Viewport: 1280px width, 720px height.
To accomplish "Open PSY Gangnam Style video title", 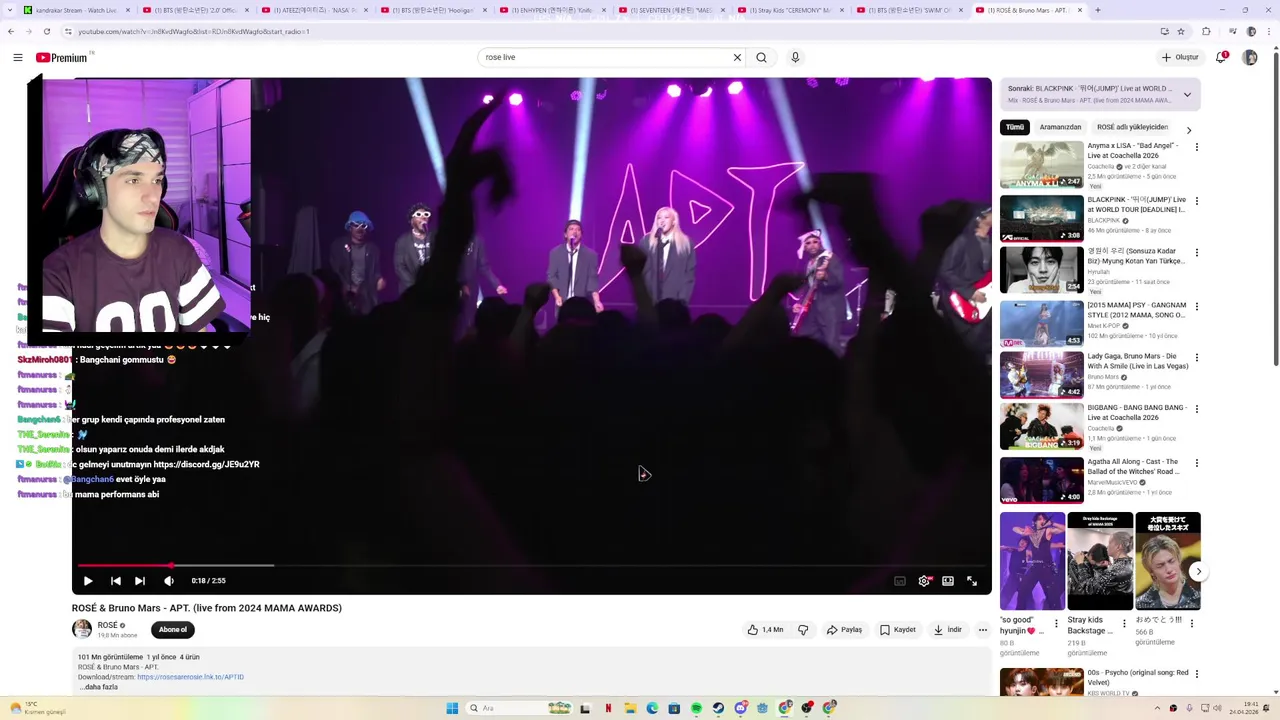I will (1137, 310).
